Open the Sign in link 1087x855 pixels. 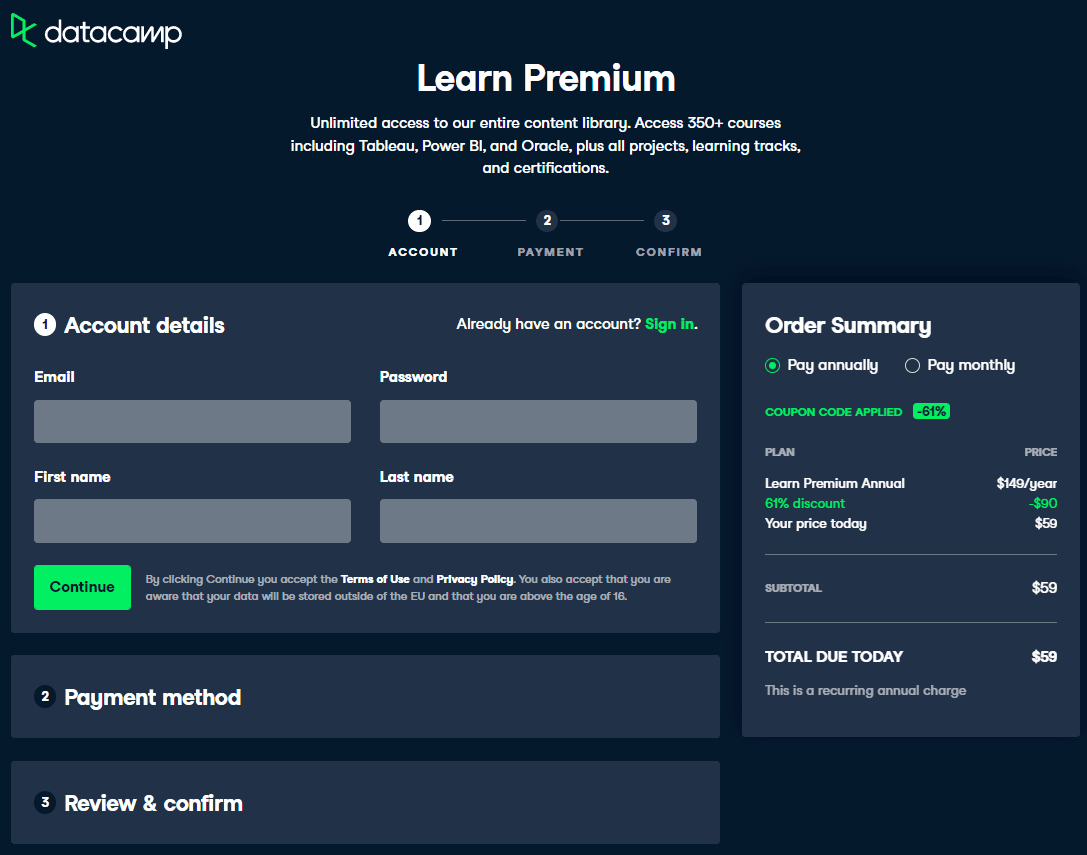(x=668, y=324)
